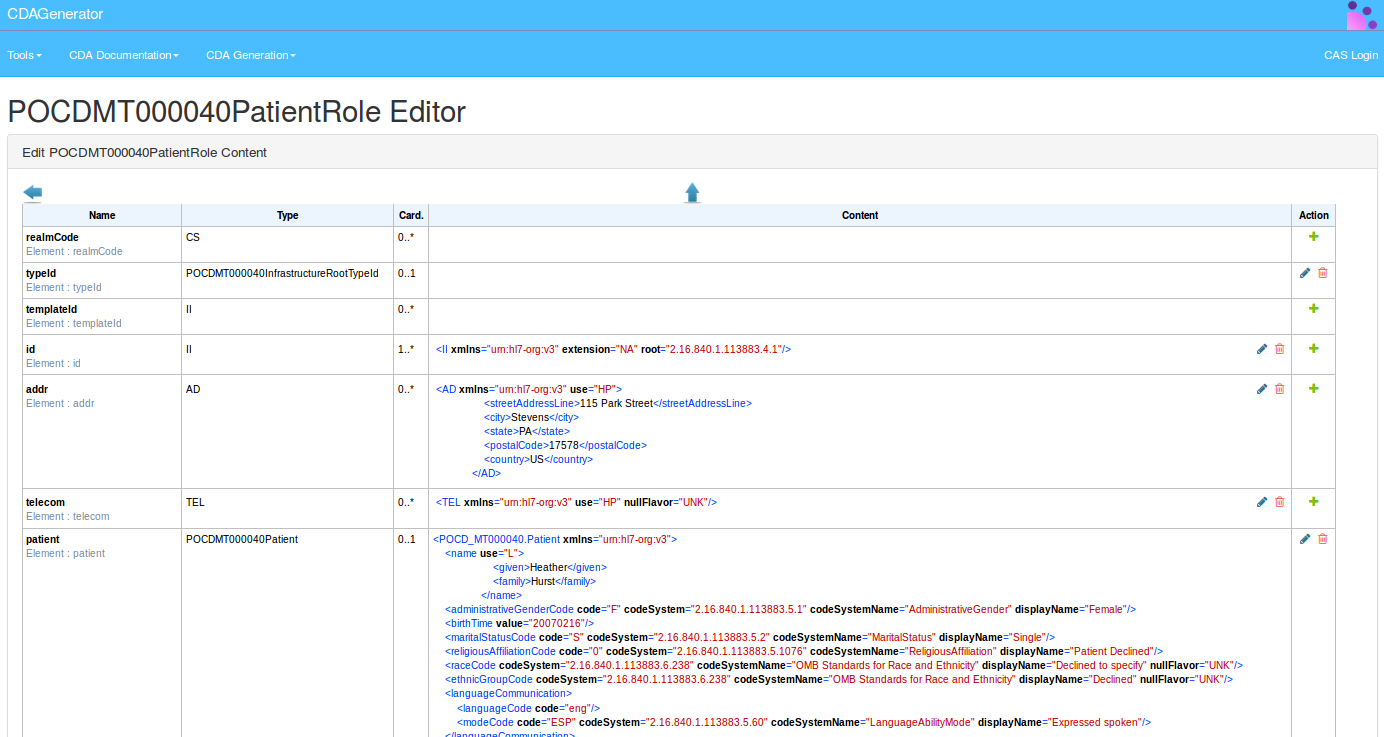Go to CDAGenerator home title
This screenshot has height=737, width=1384.
click(x=55, y=14)
